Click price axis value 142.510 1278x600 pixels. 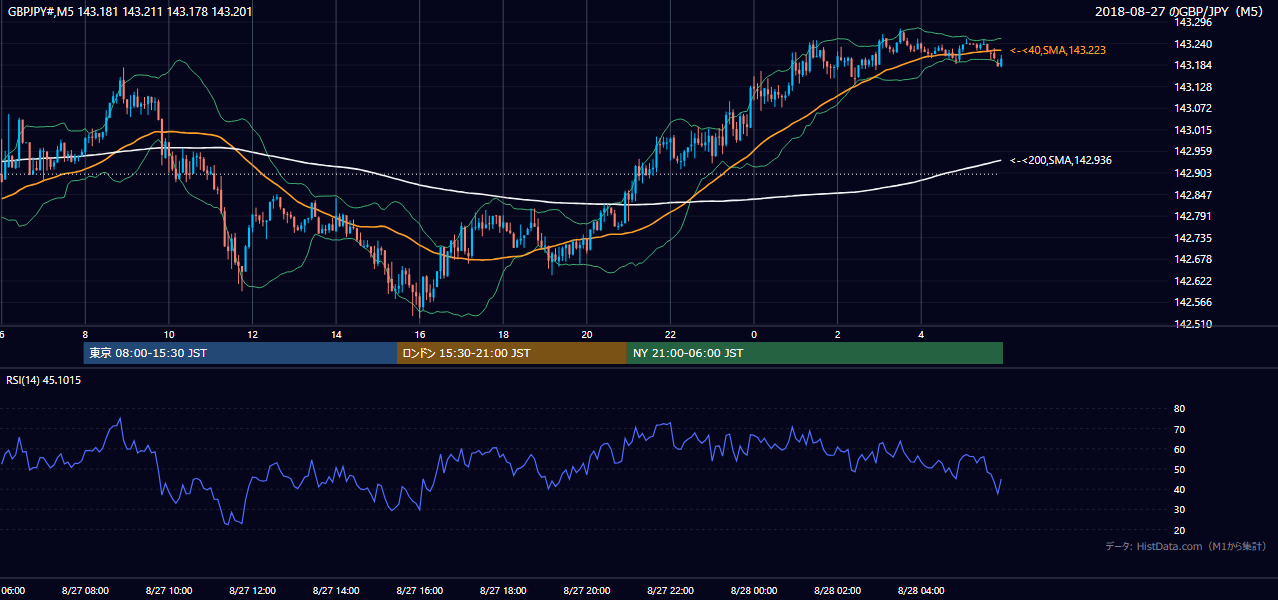click(x=1192, y=324)
